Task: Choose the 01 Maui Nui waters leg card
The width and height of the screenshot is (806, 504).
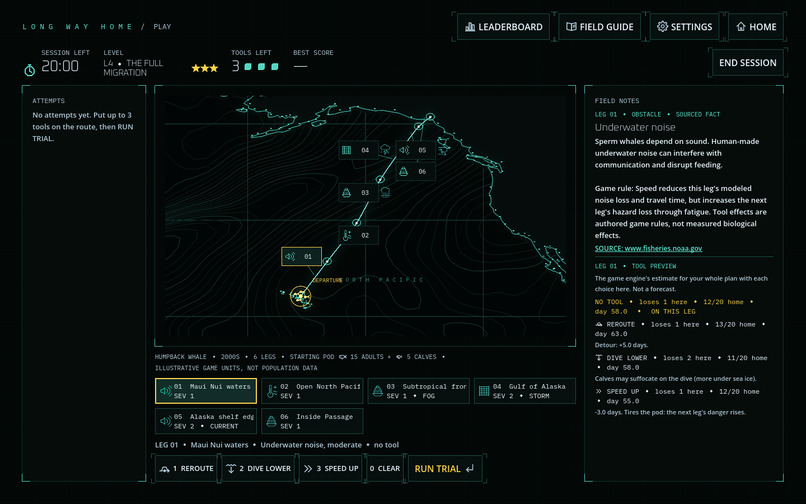Action: (x=206, y=391)
